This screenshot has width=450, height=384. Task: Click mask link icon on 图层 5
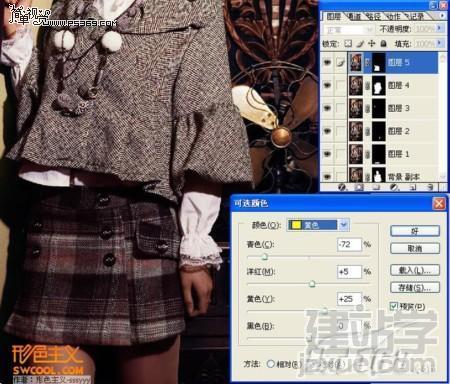[368, 62]
